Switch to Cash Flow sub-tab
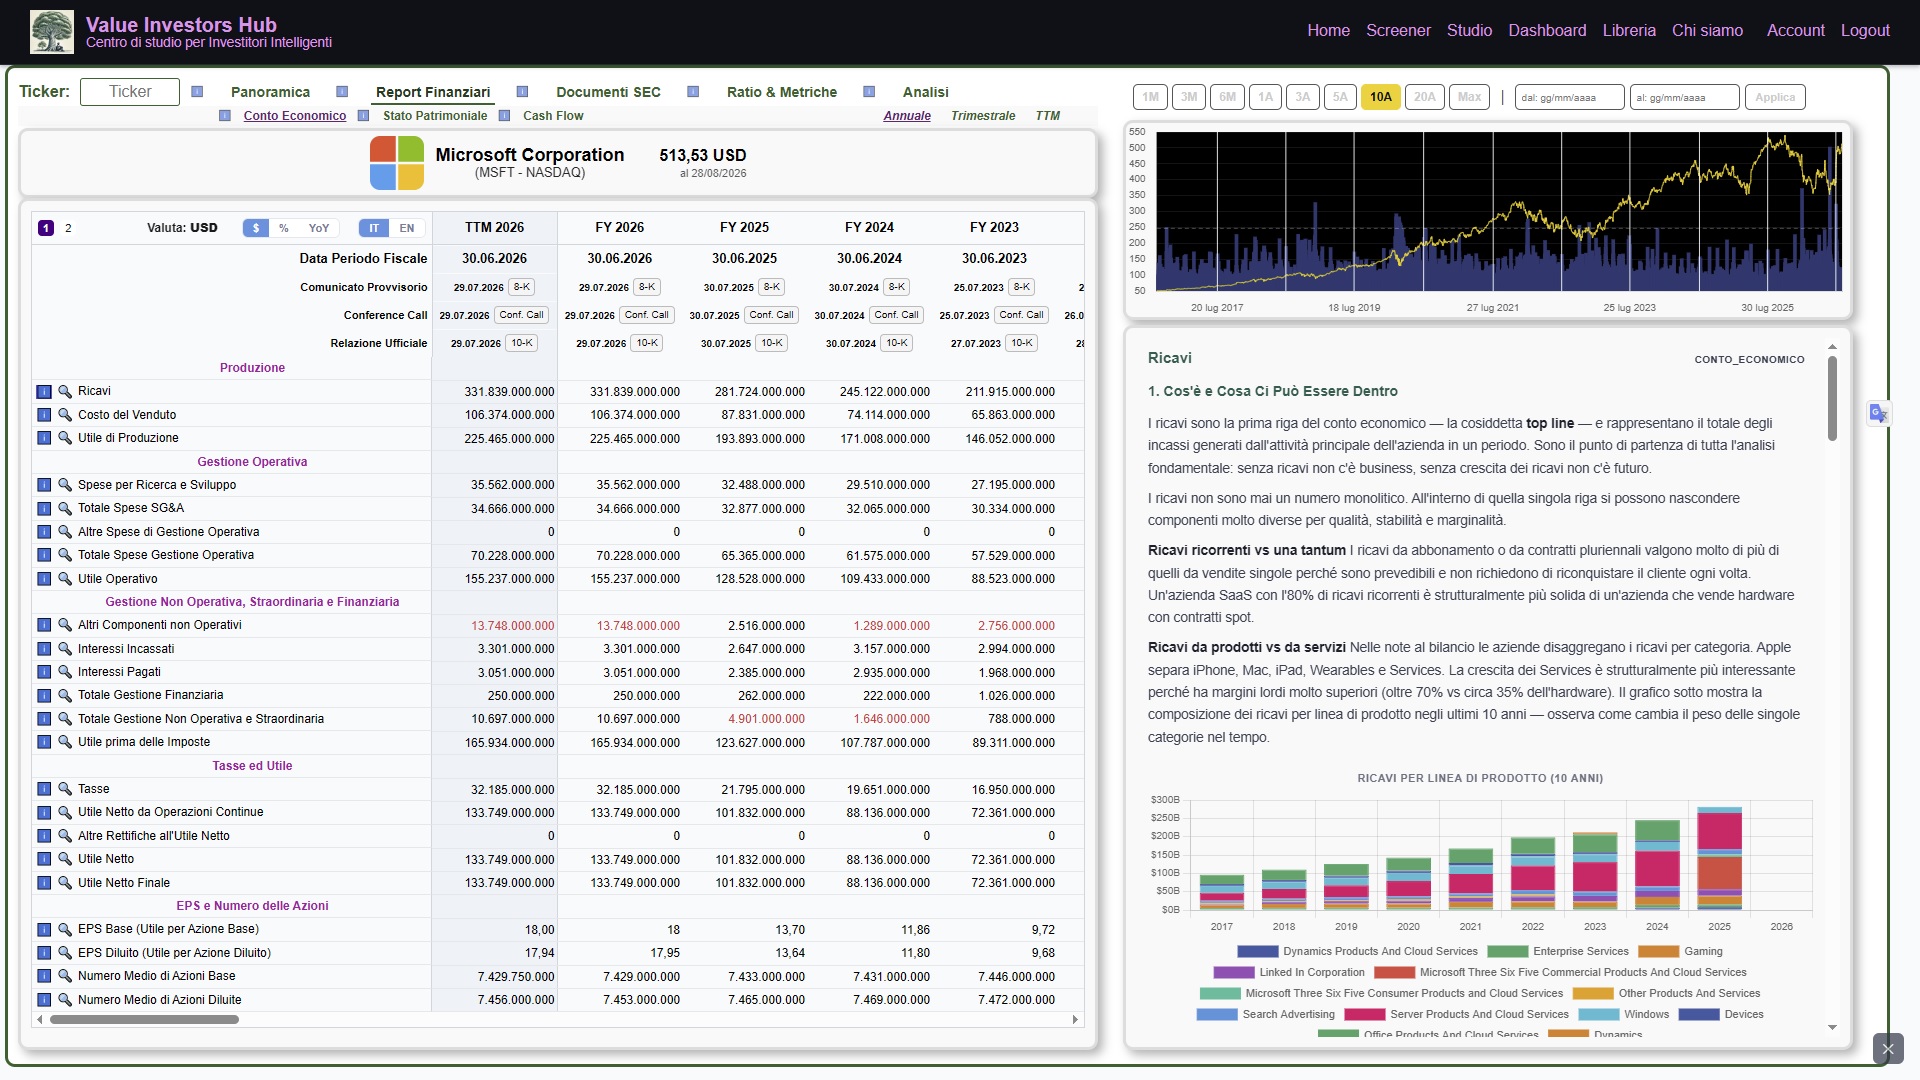 click(x=553, y=116)
